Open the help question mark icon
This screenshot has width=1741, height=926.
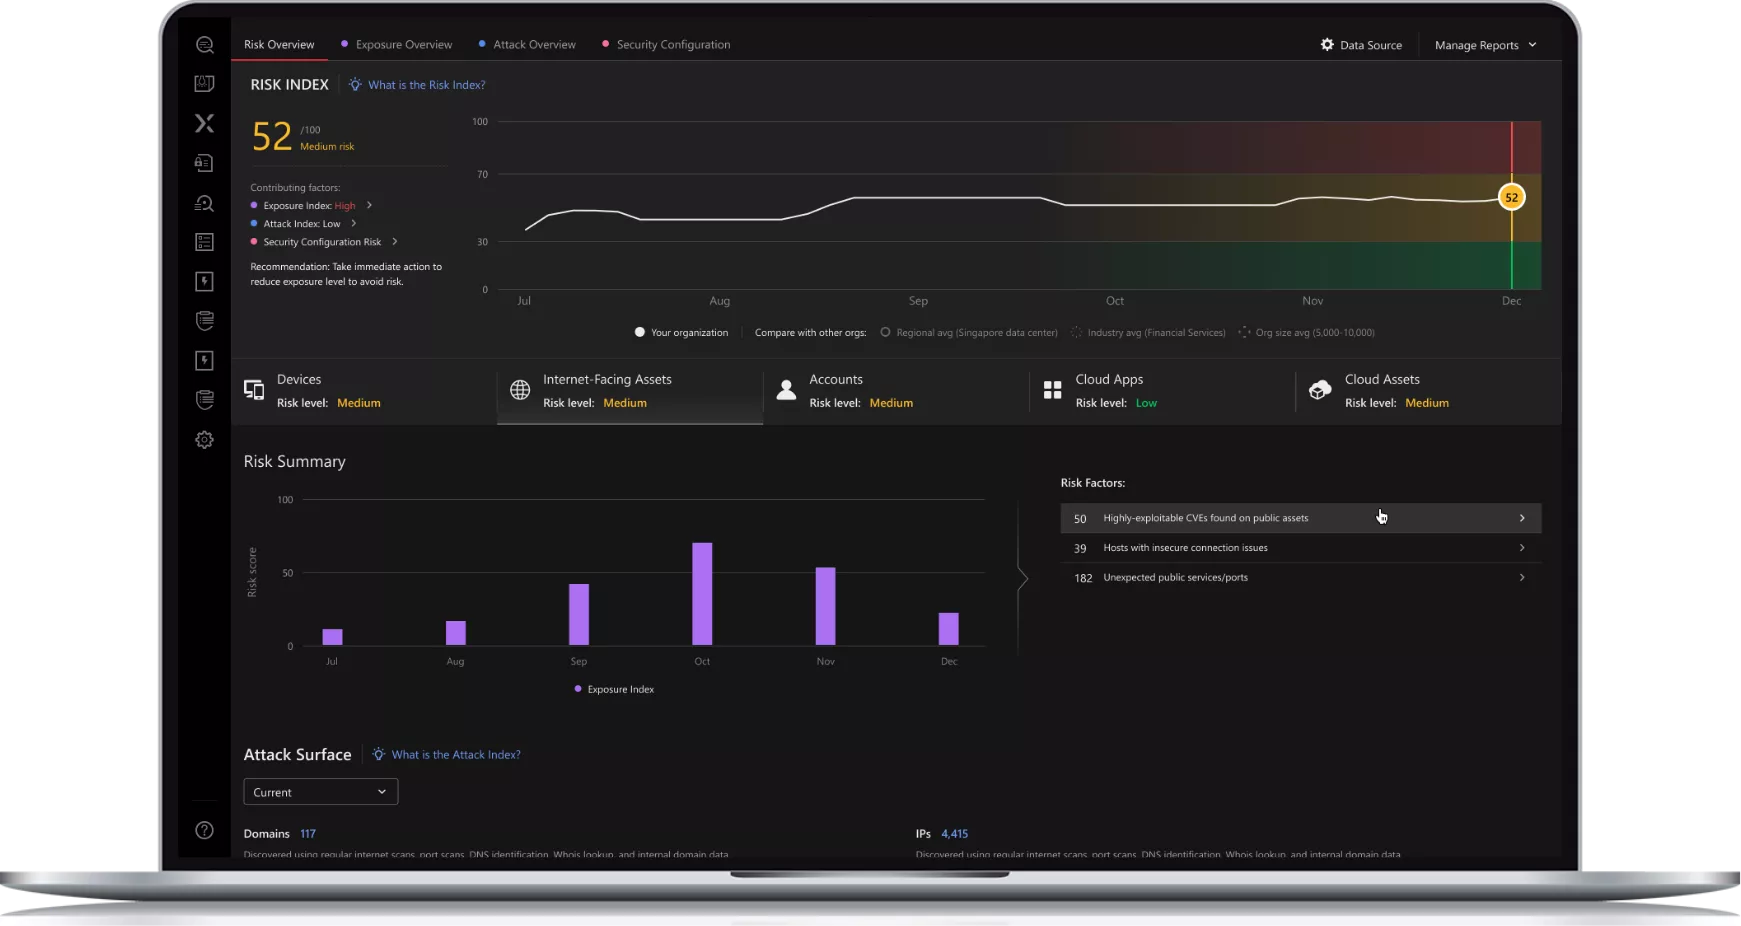click(x=204, y=830)
